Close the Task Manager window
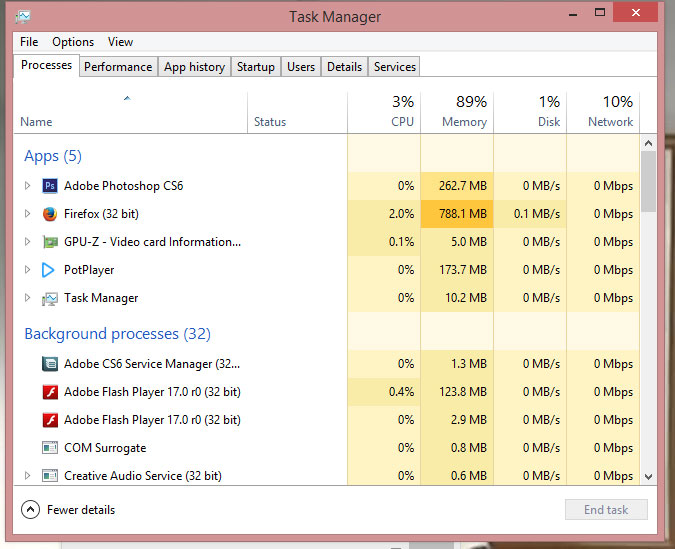Screen dimensions: 675x549 (636, 12)
